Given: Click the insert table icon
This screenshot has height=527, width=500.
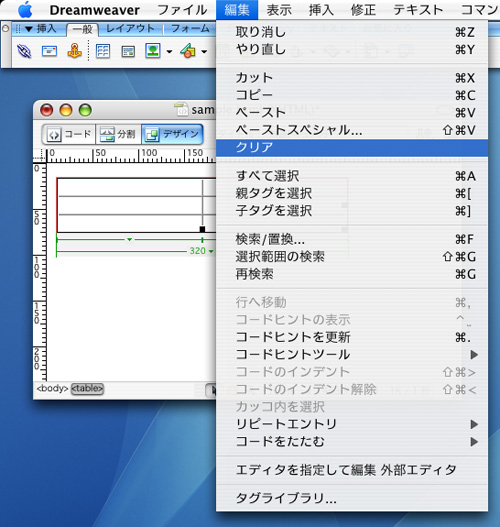Looking at the screenshot, I should [103, 51].
